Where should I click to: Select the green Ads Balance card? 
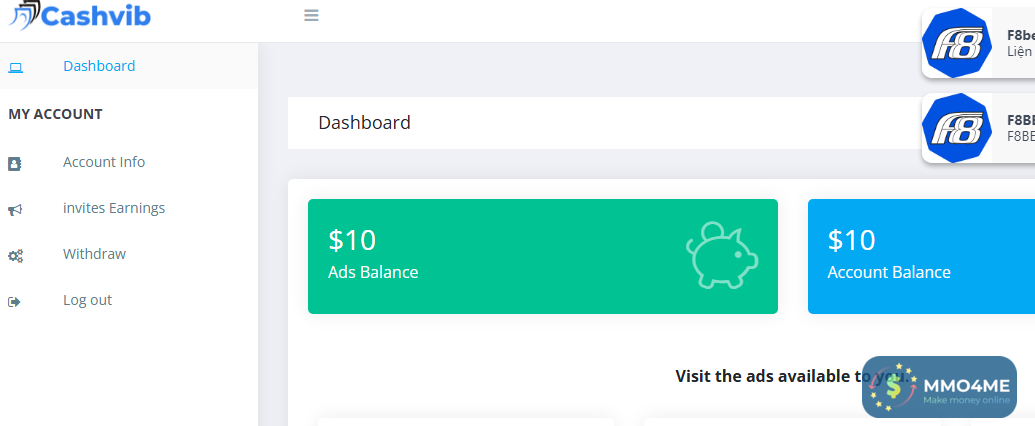point(500,256)
